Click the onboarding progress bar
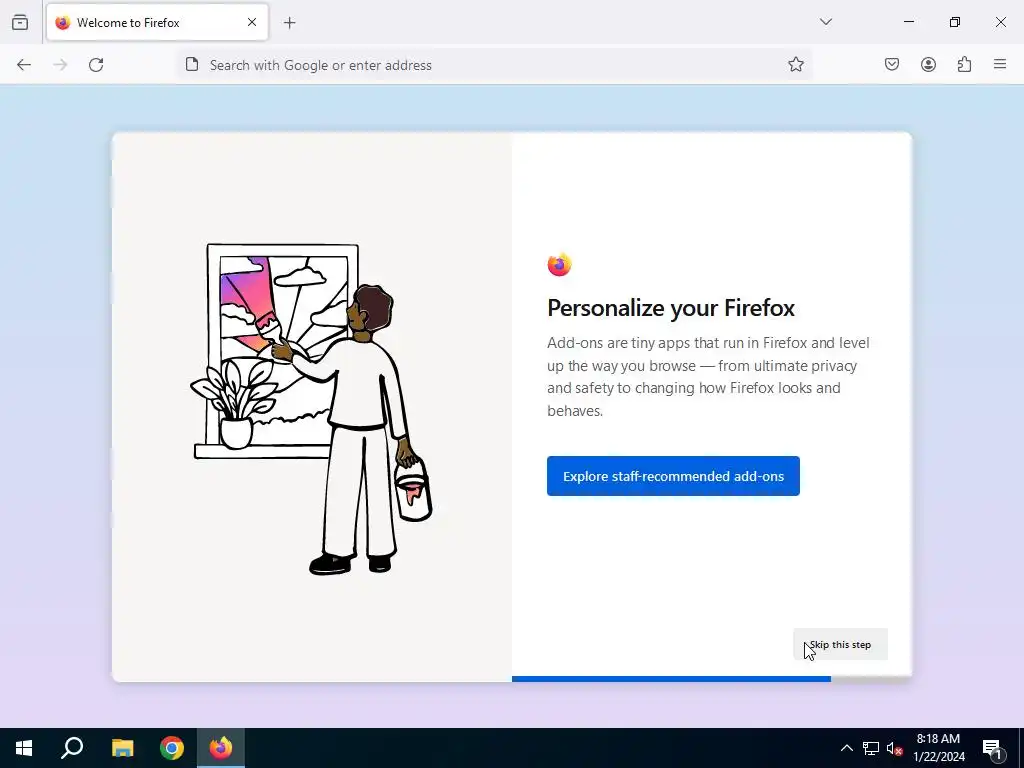This screenshot has width=1024, height=768. pos(712,679)
